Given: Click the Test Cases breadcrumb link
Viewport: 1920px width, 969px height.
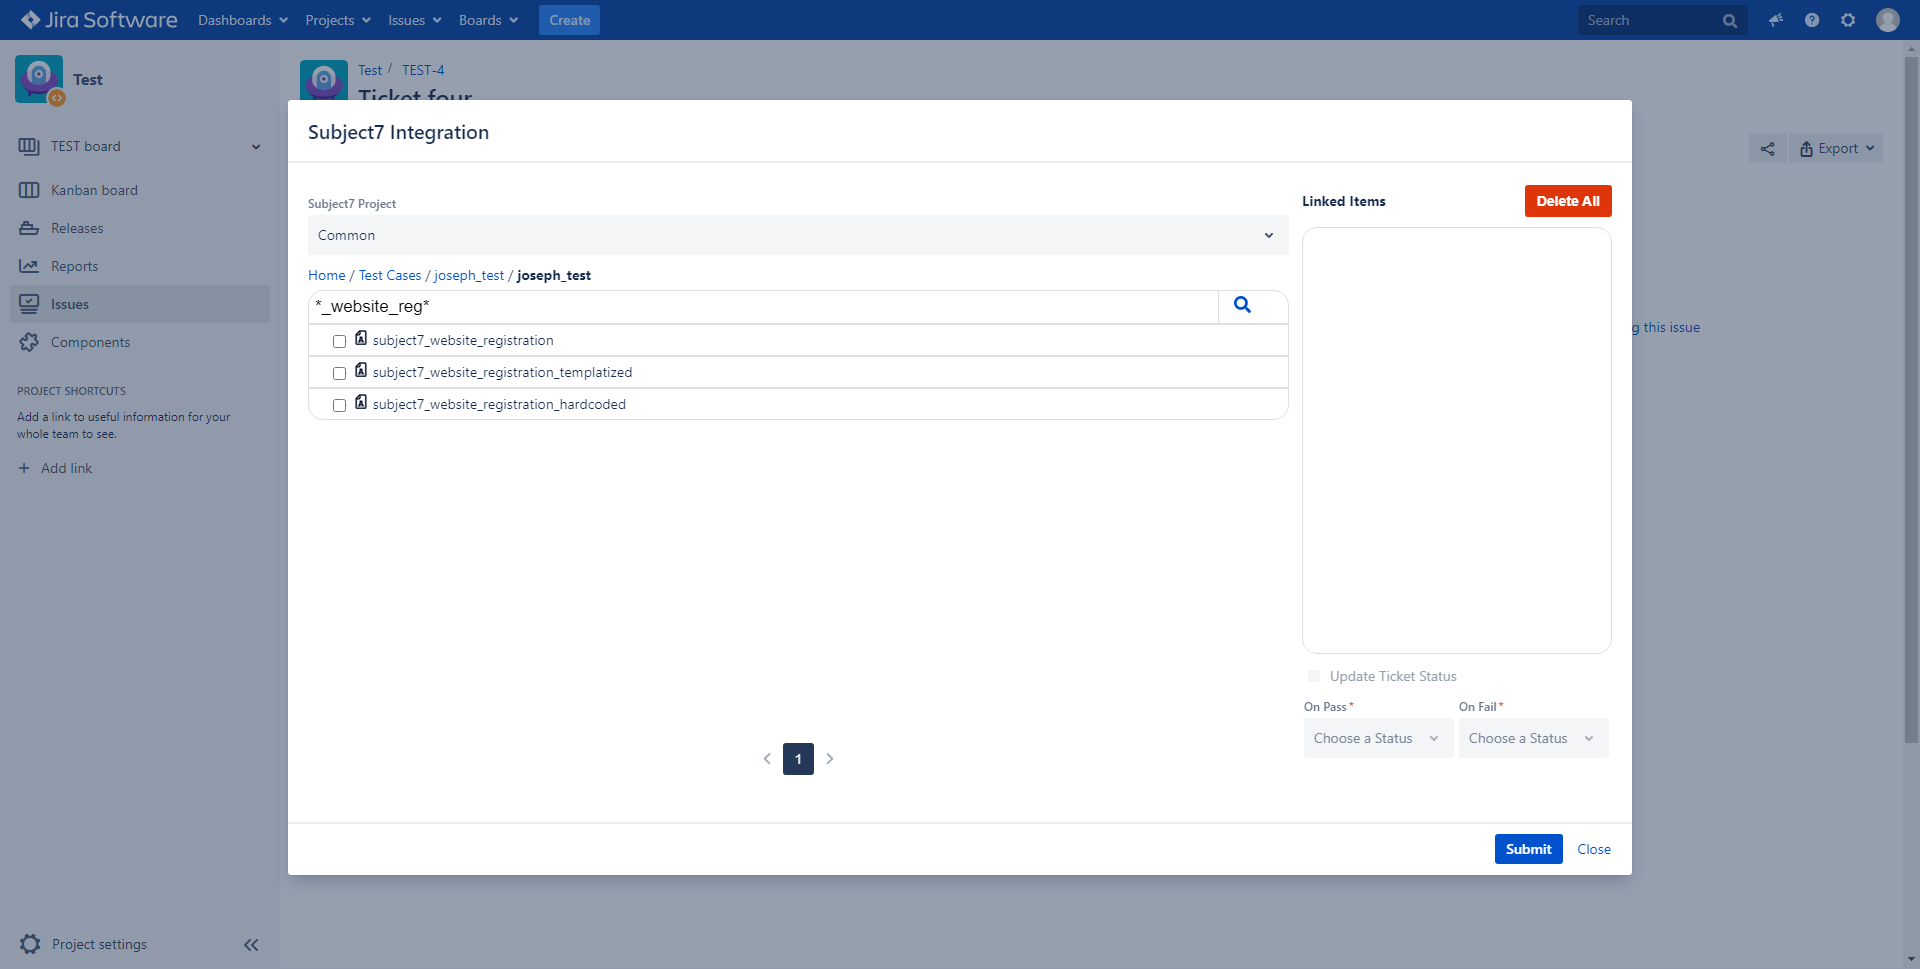Looking at the screenshot, I should click(390, 276).
